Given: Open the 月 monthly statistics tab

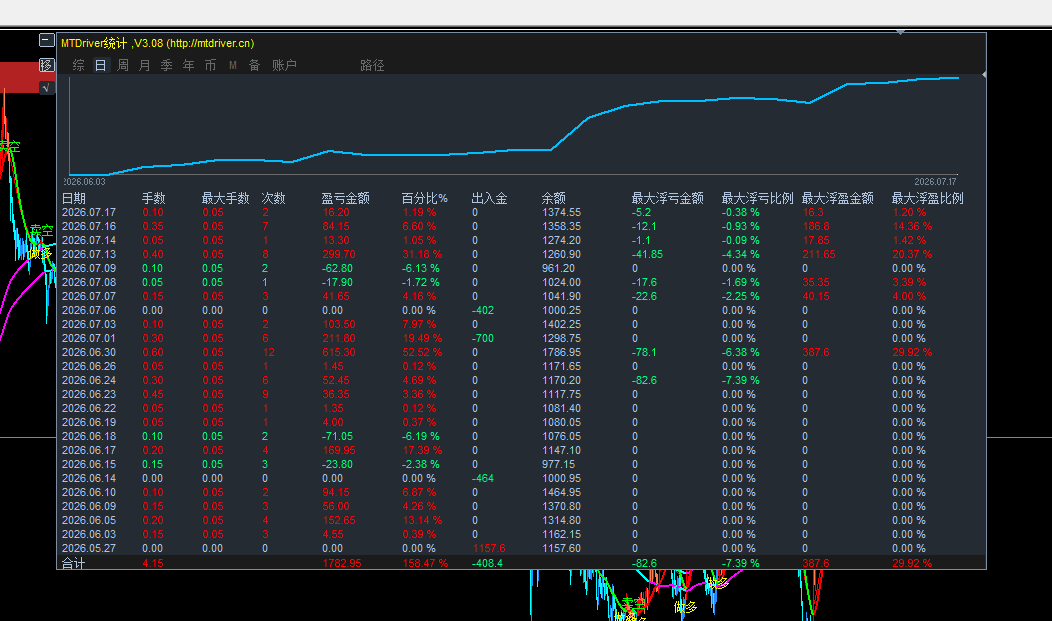Looking at the screenshot, I should click(144, 65).
